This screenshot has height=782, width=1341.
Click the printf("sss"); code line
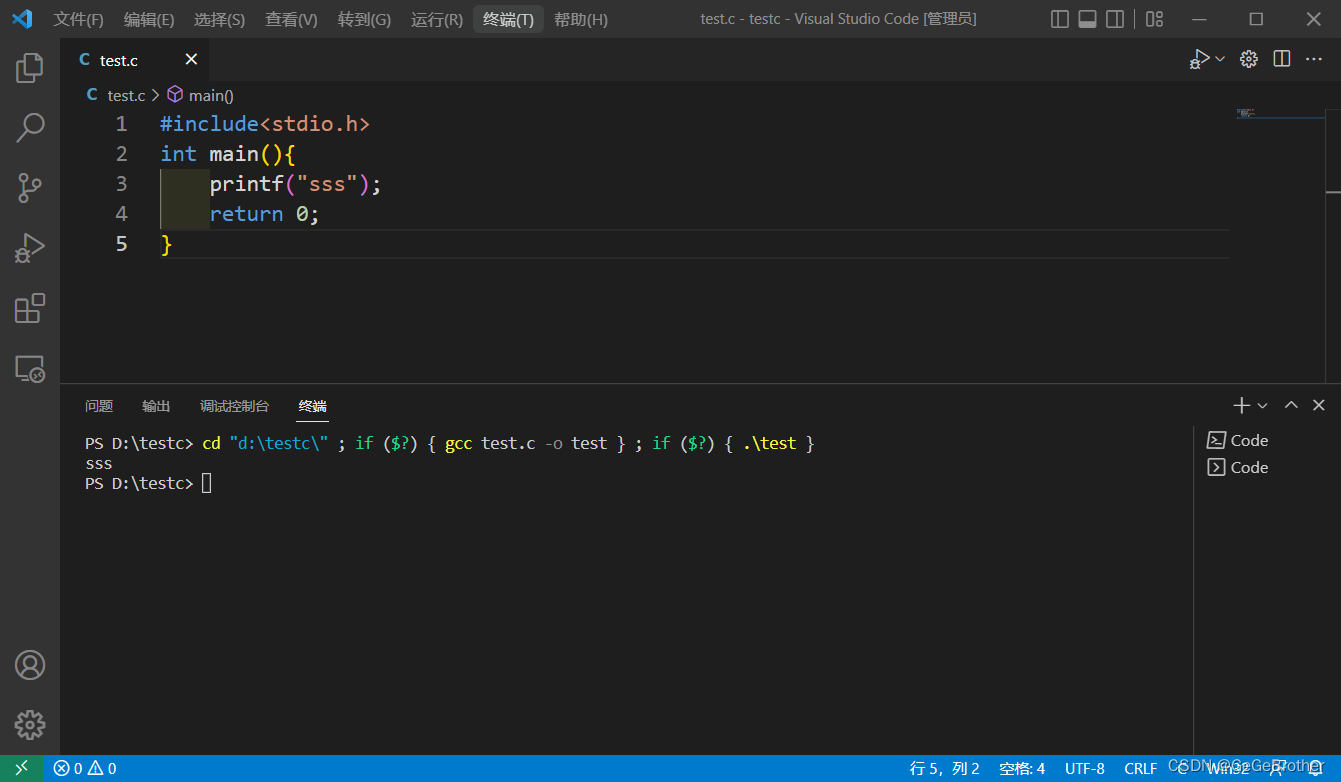[296, 184]
